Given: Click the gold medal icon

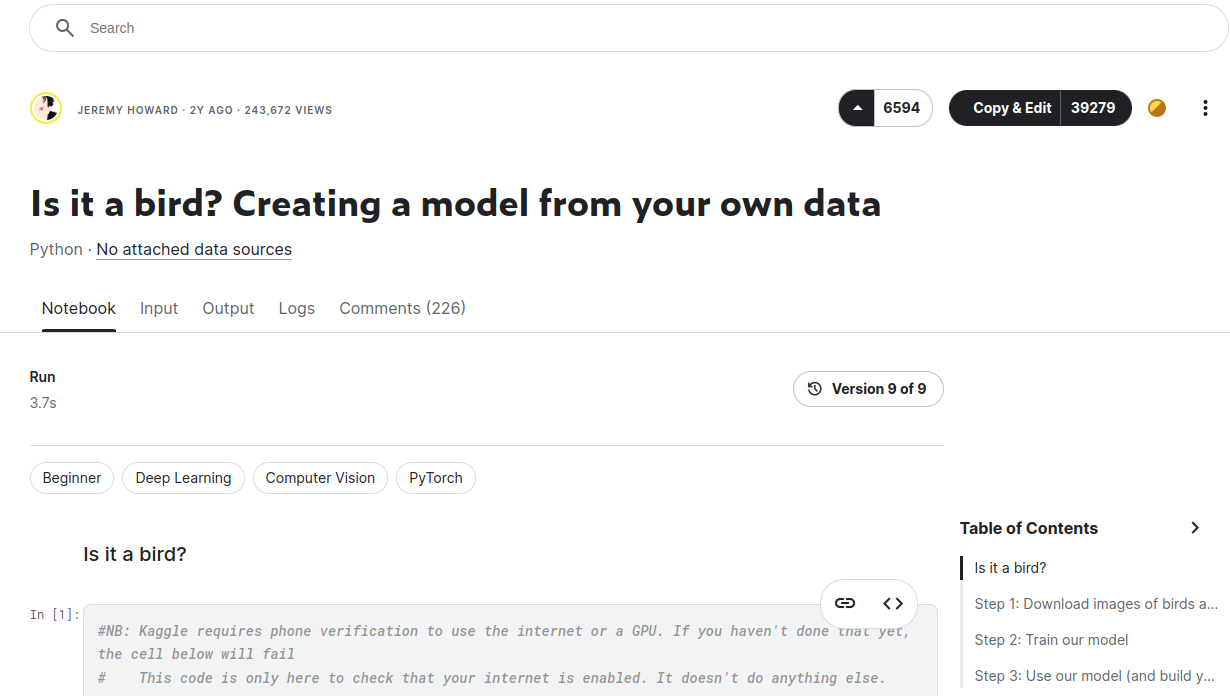Looking at the screenshot, I should tap(1157, 108).
